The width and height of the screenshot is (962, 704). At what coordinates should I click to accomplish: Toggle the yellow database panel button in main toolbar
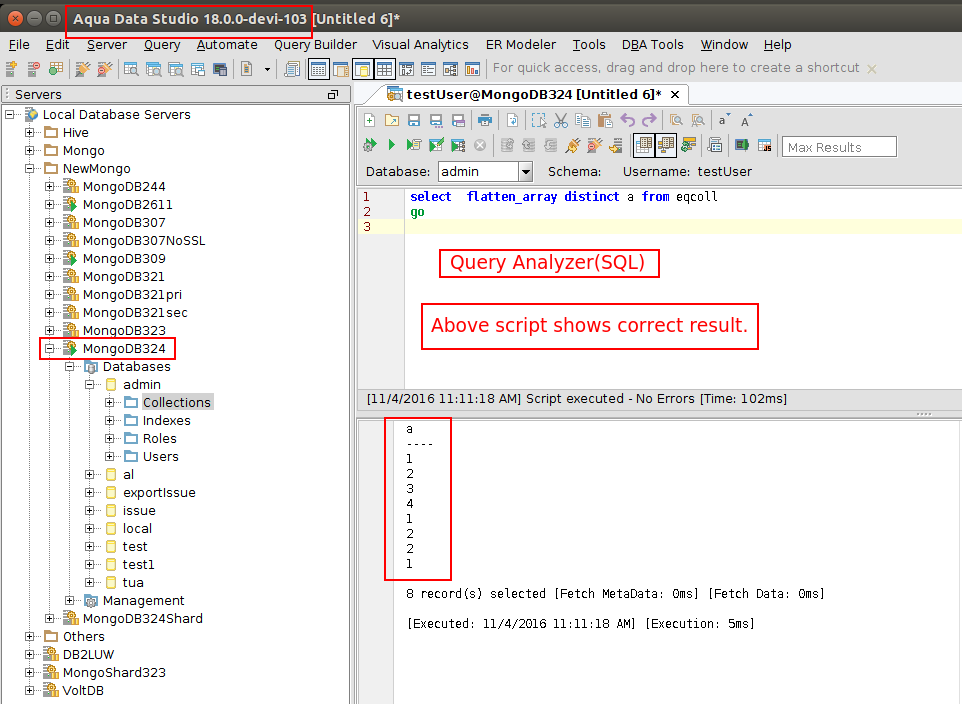[363, 69]
